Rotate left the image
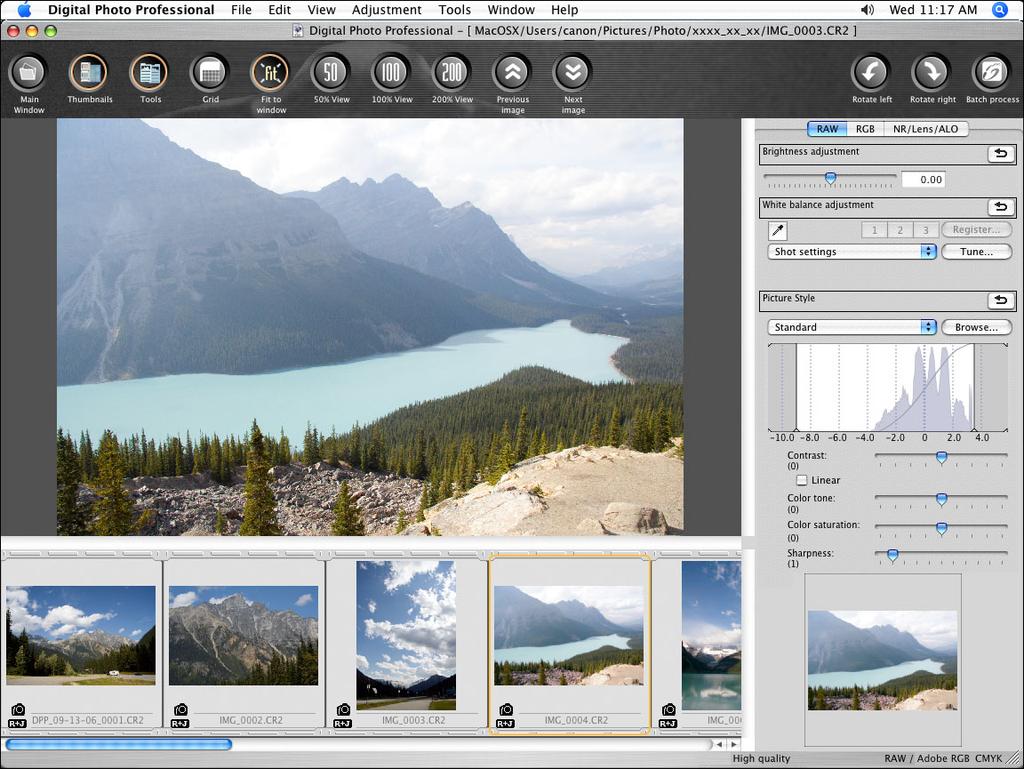 click(x=871, y=72)
